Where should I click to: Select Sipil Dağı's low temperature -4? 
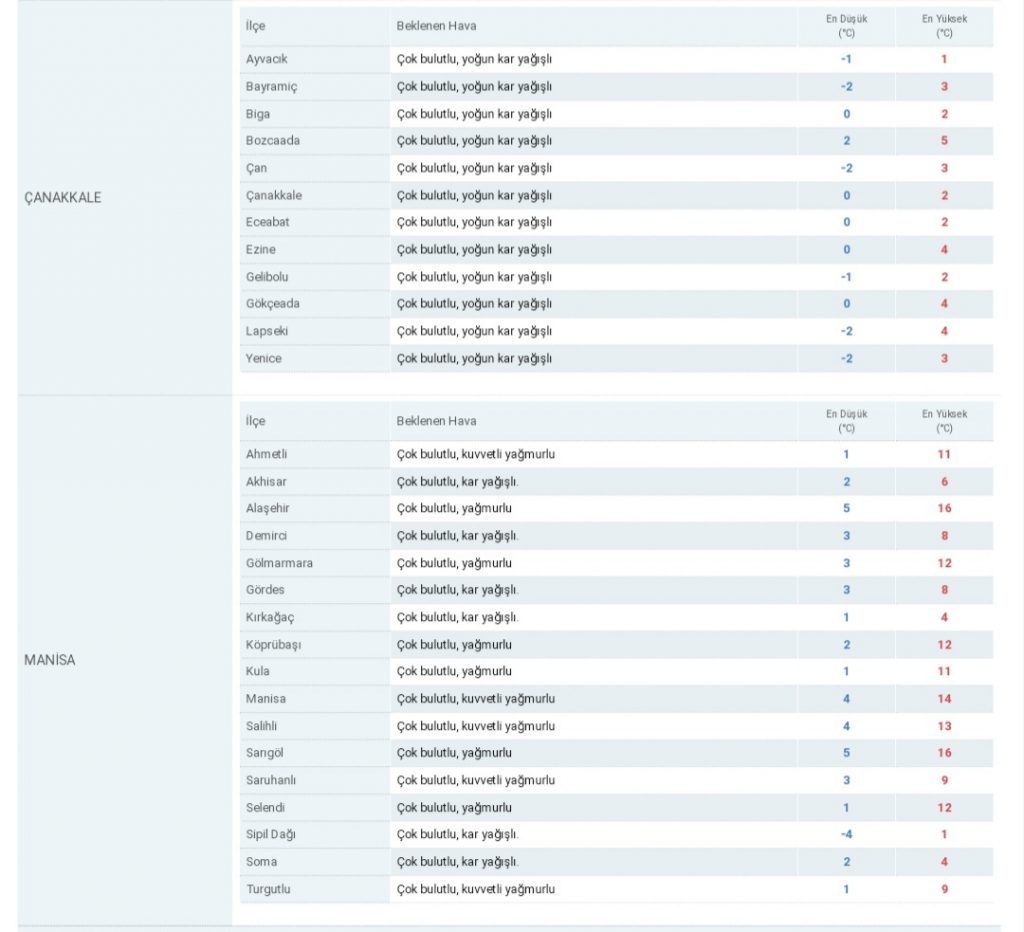click(846, 835)
